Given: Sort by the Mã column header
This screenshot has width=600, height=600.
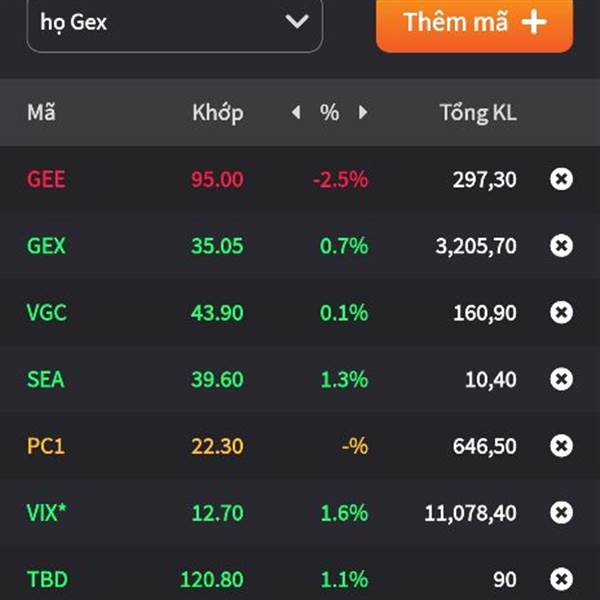Looking at the screenshot, I should [x=41, y=112].
